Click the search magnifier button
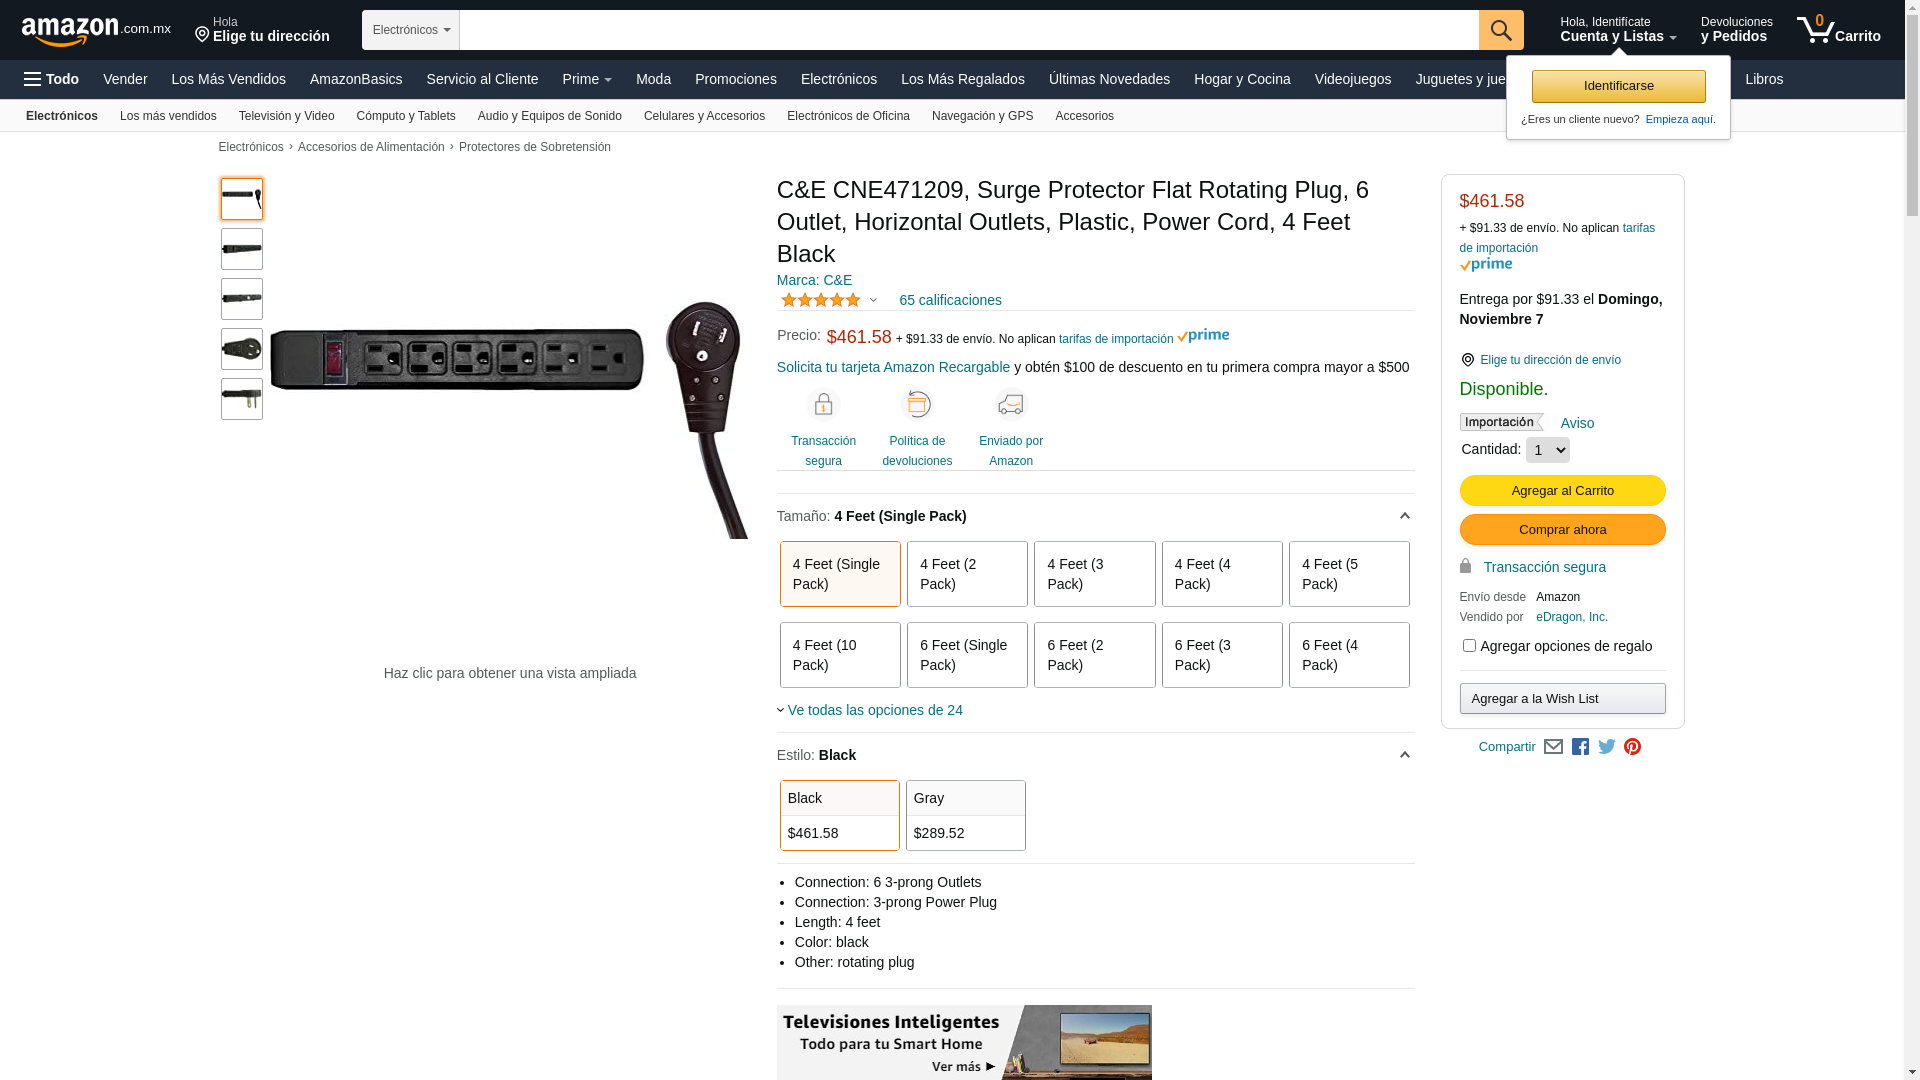This screenshot has width=1920, height=1080. pos(1500,30)
